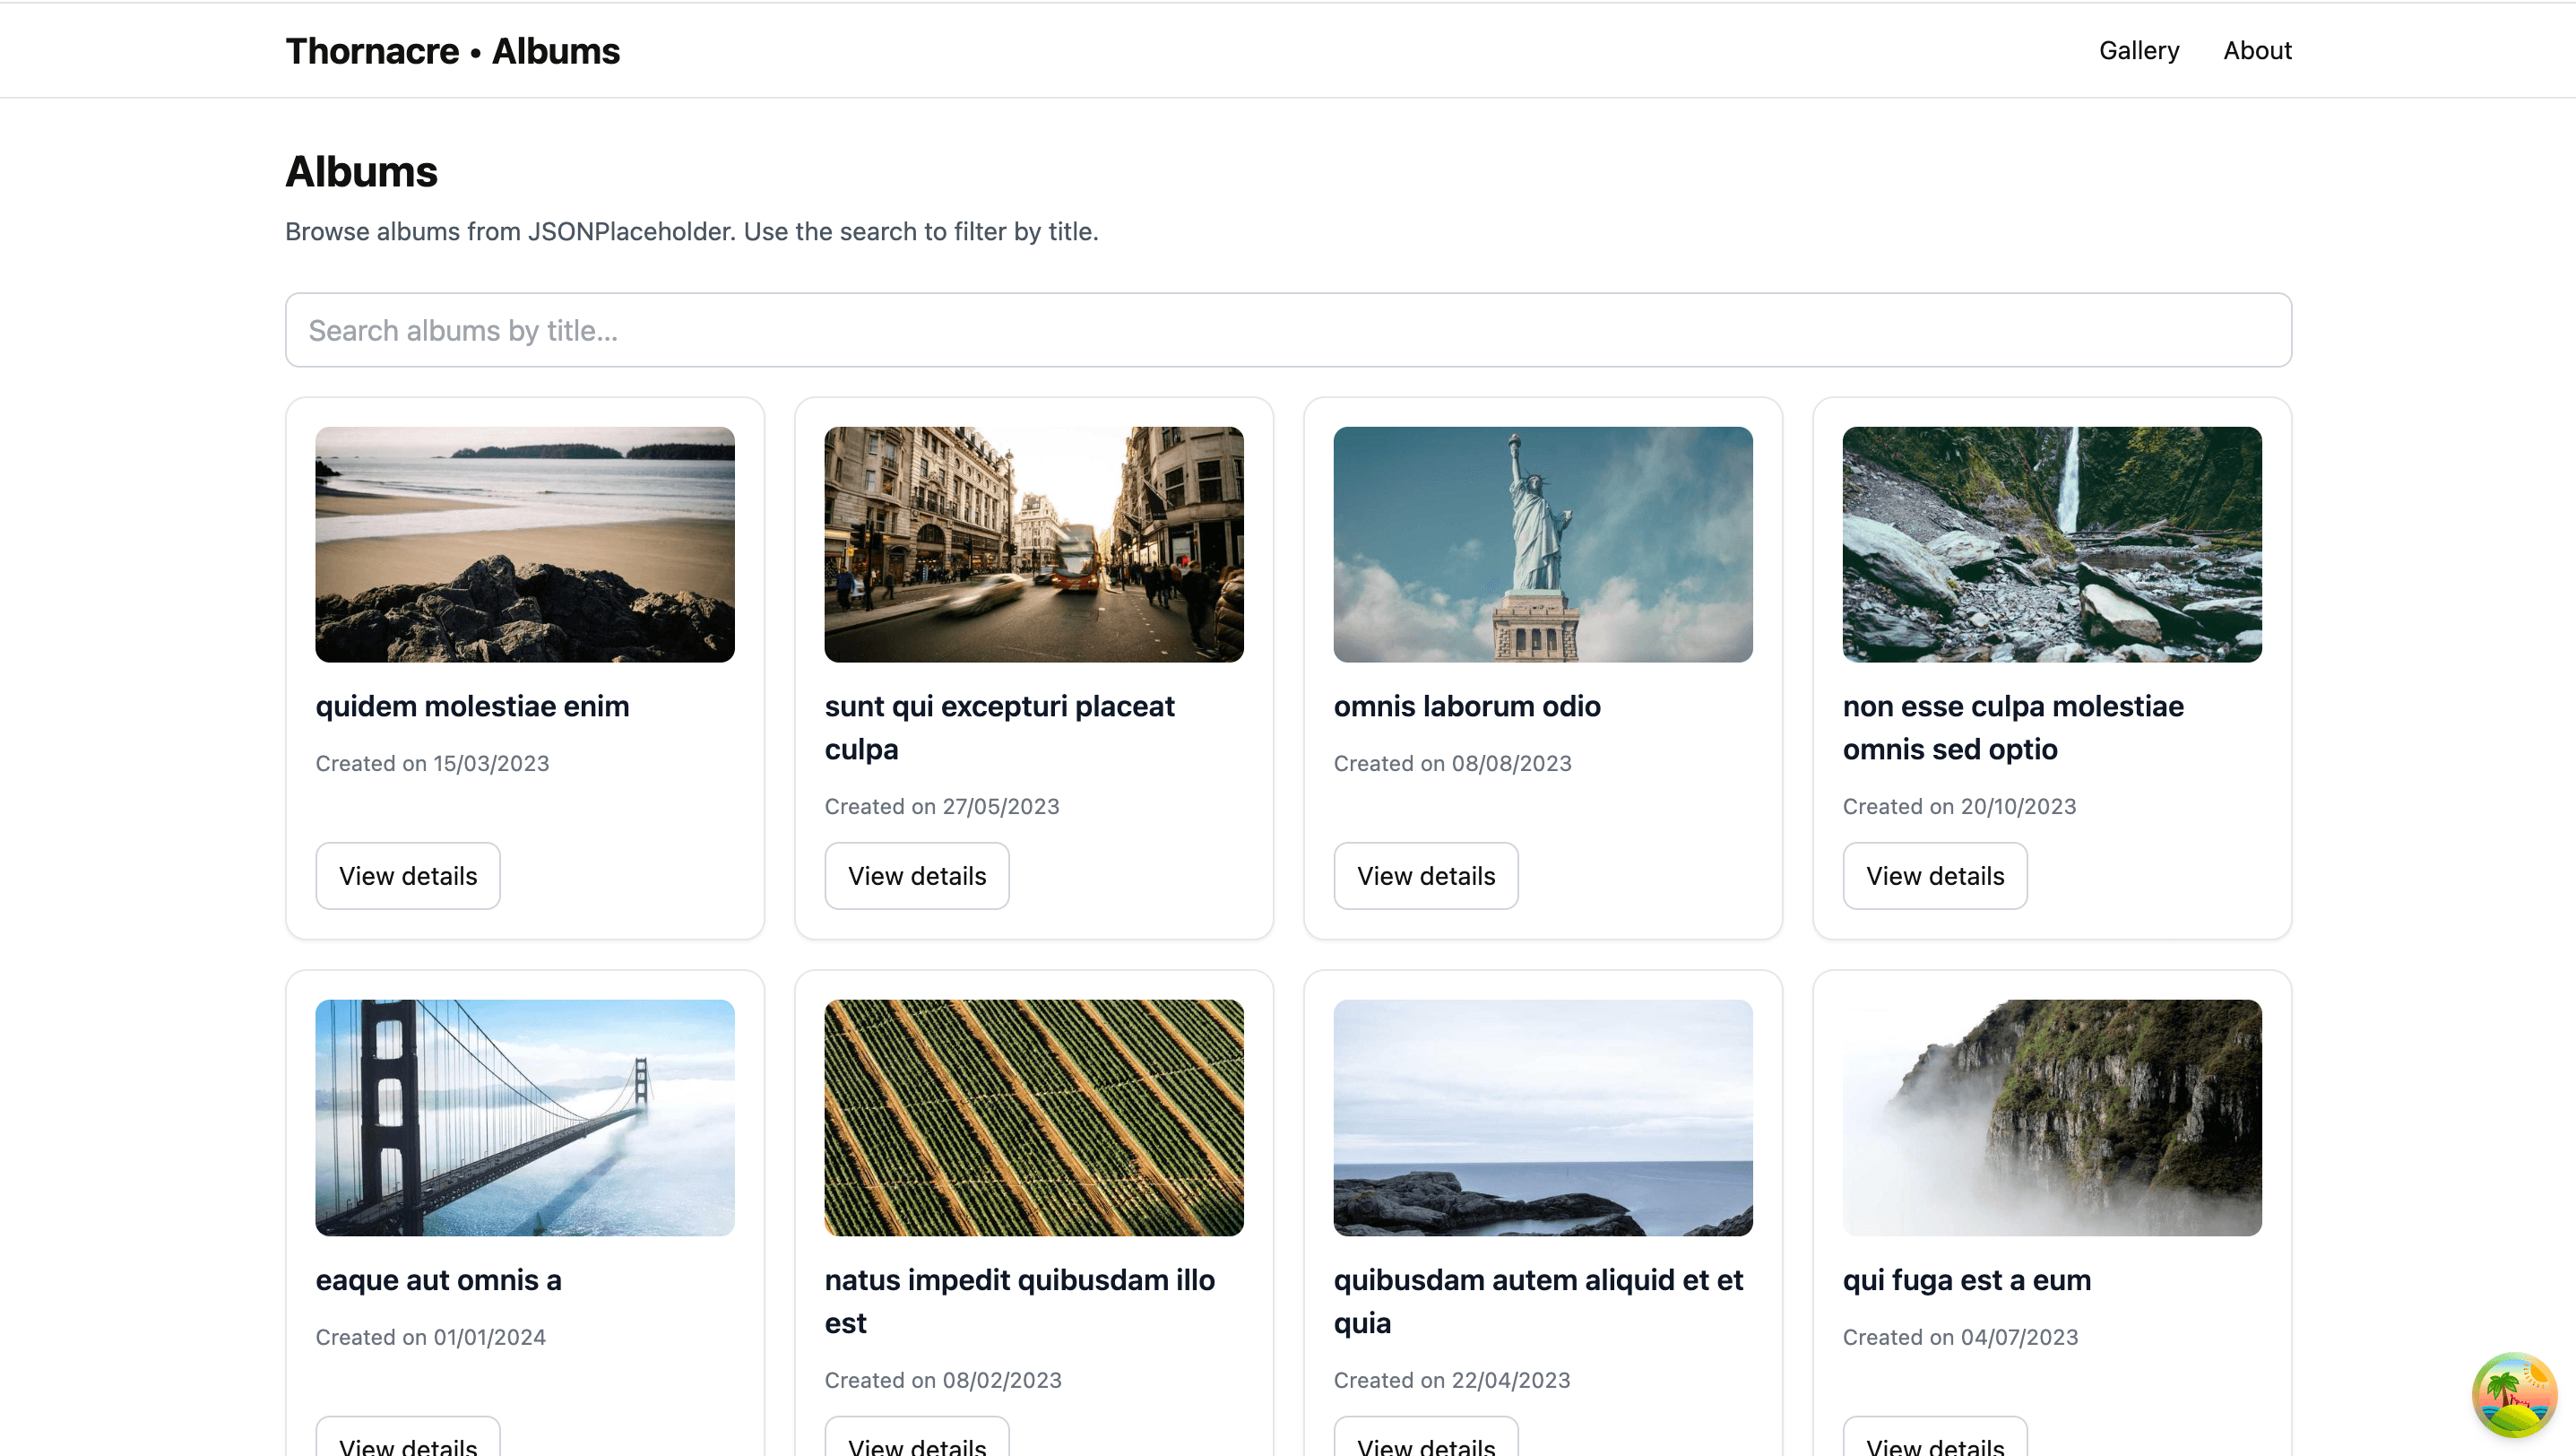View details of "omnis laborum odio" album
Viewport: 2576px width, 1456px height.
point(1425,875)
